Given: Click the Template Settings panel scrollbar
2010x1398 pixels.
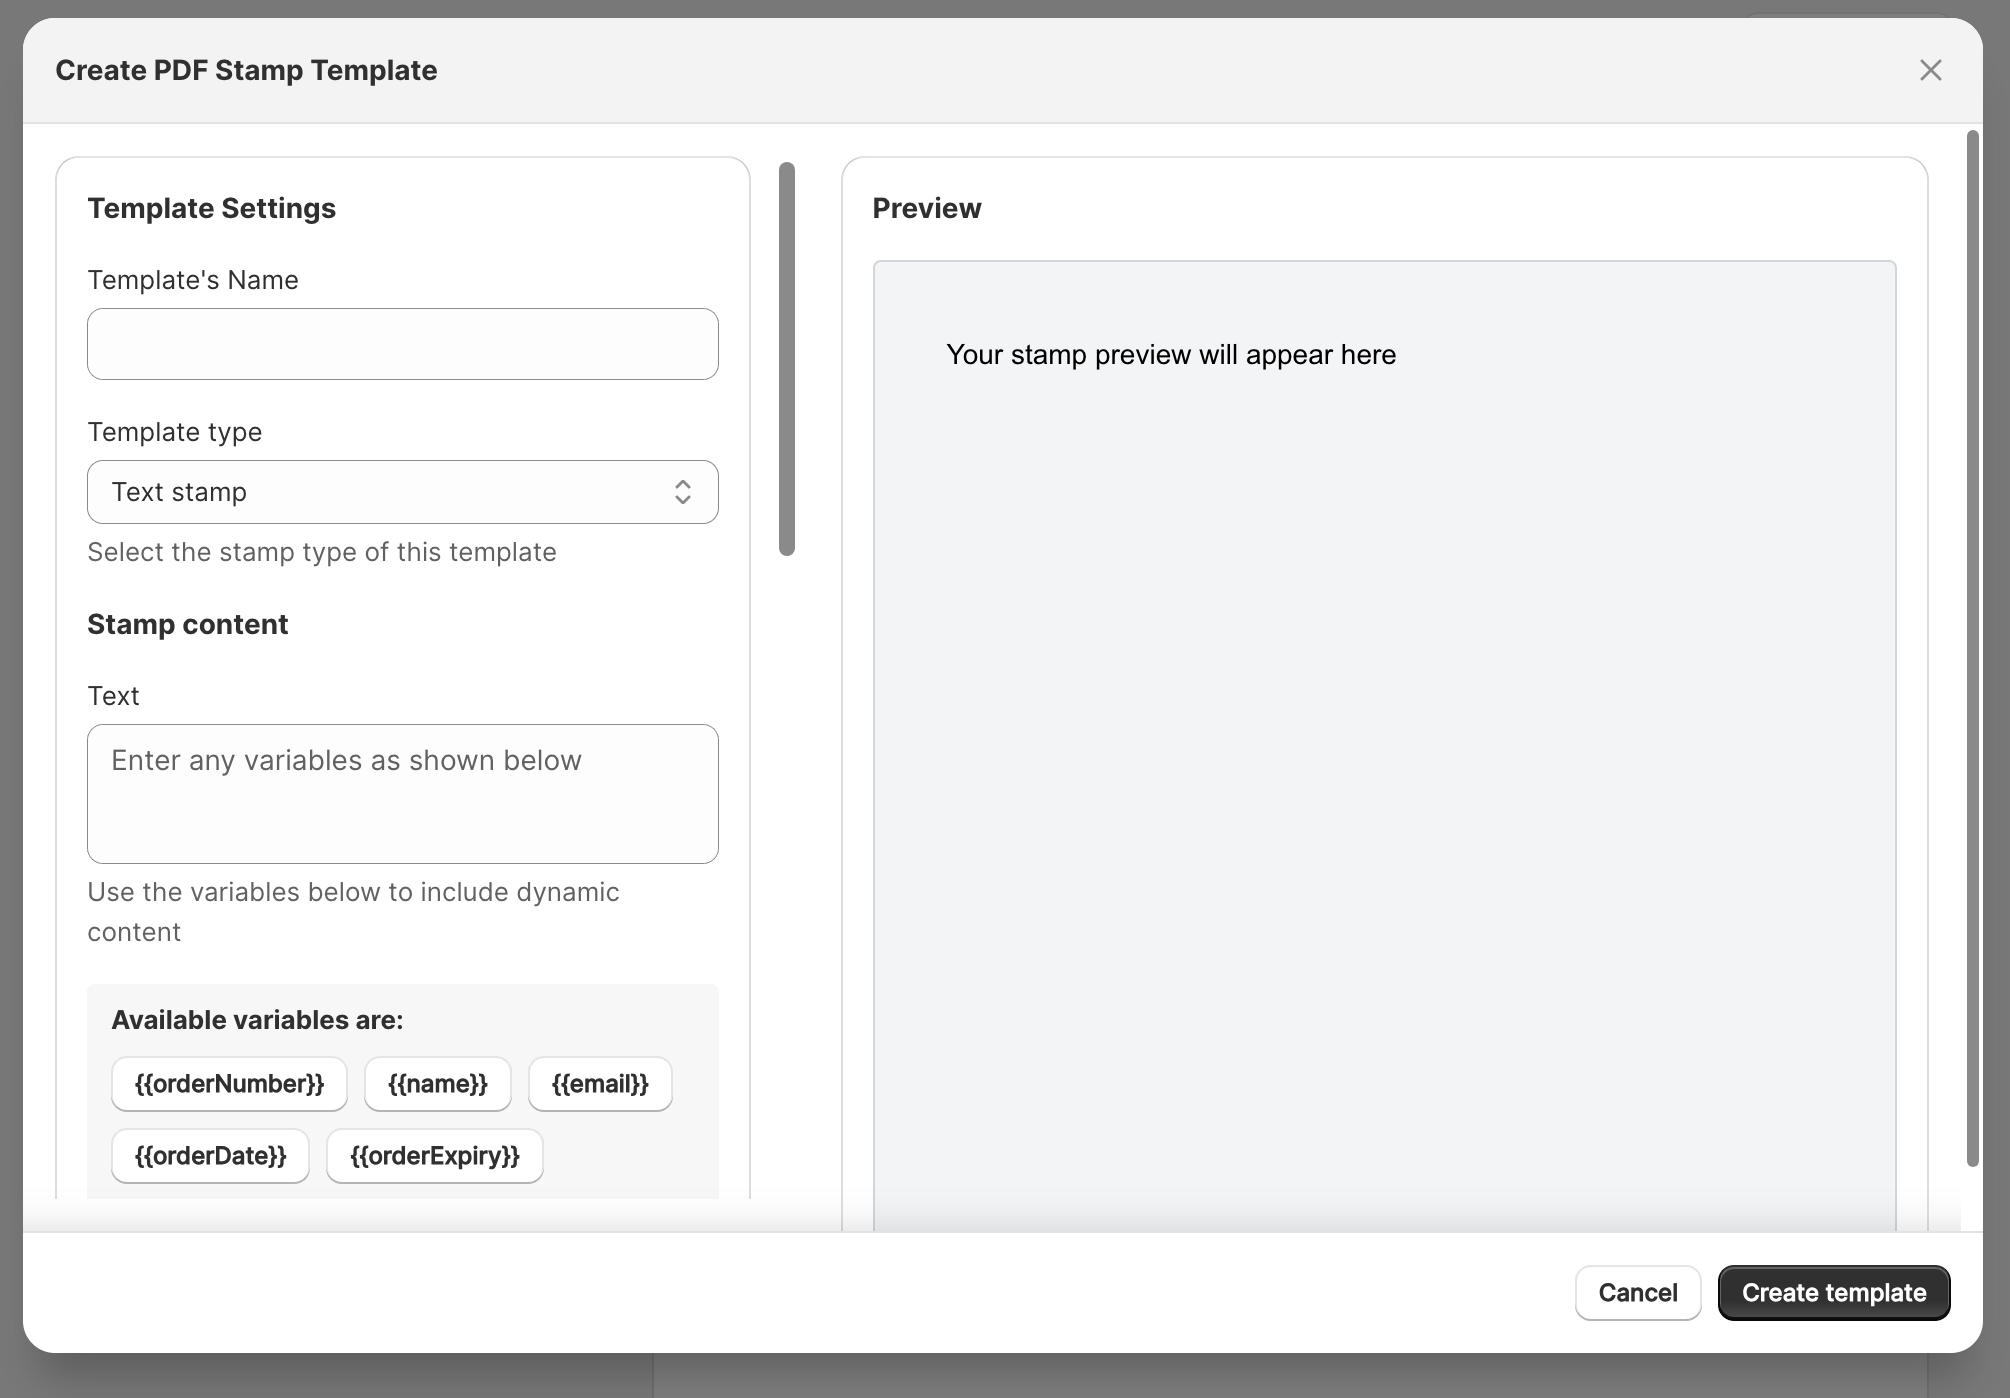Looking at the screenshot, I should (787, 358).
